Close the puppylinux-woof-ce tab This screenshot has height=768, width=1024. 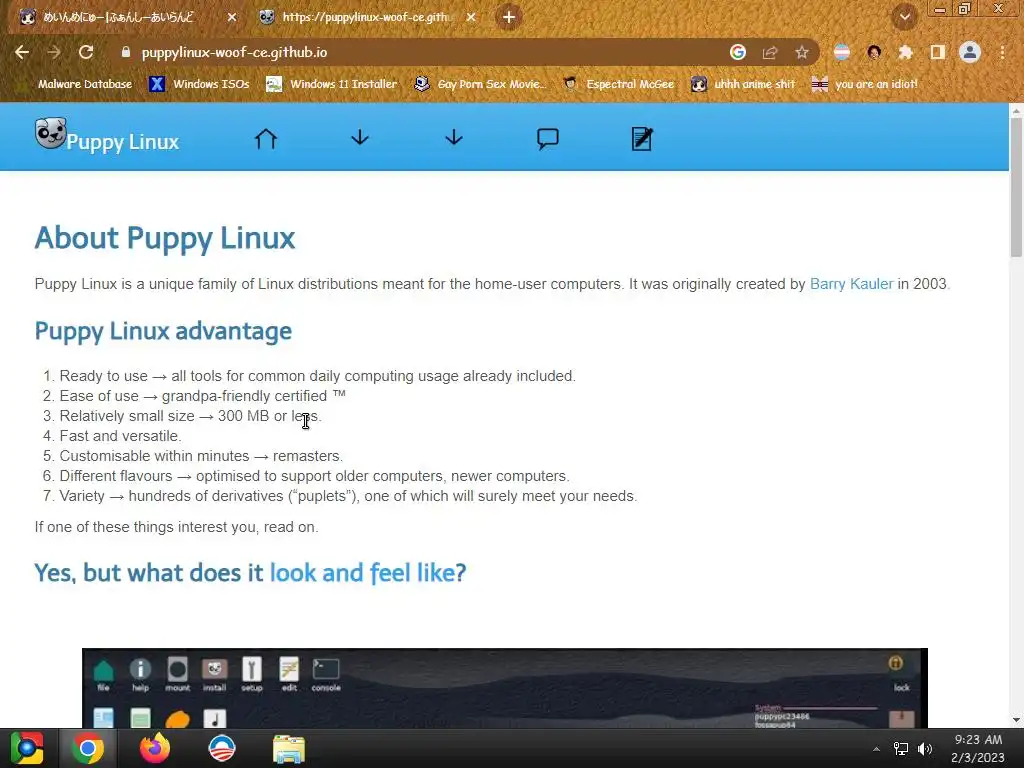click(x=471, y=17)
